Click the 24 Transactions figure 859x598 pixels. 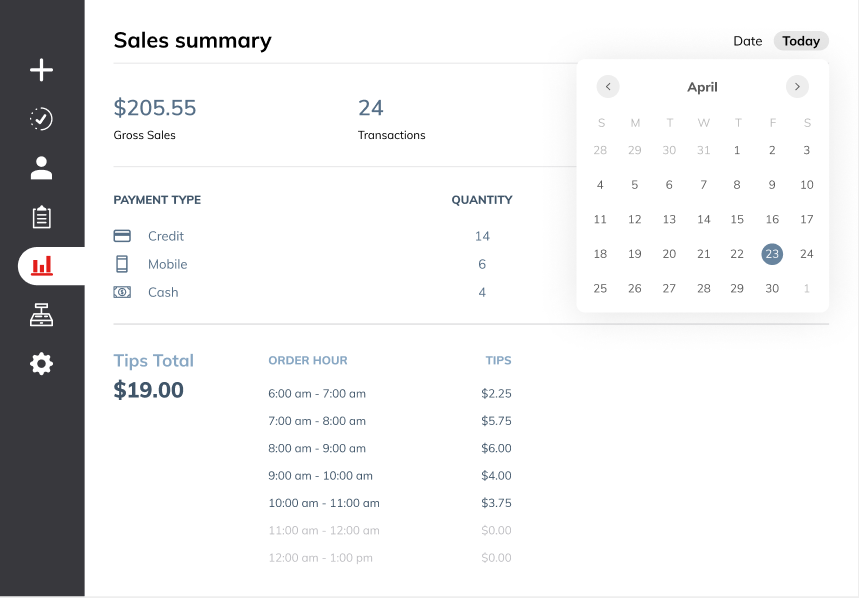click(x=371, y=108)
